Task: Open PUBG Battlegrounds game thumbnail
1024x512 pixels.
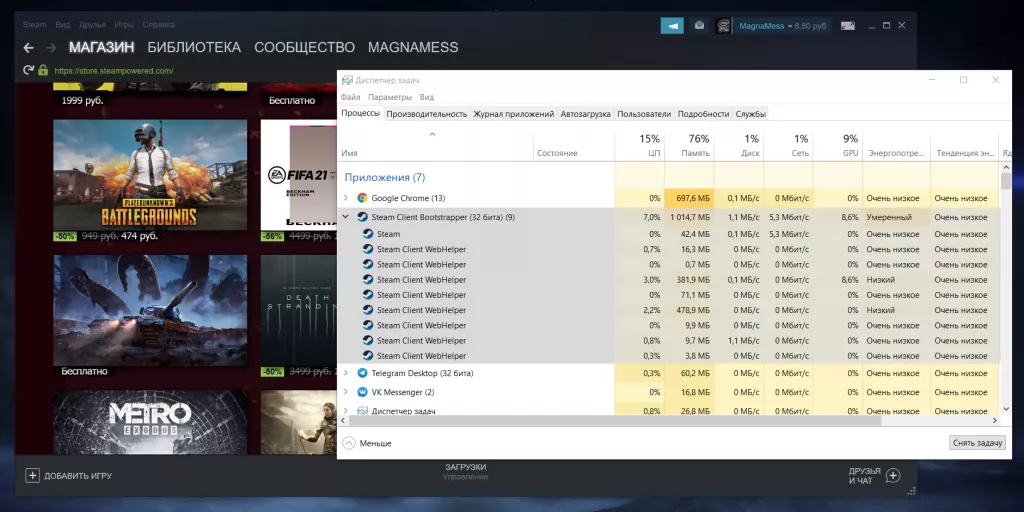Action: (150, 174)
